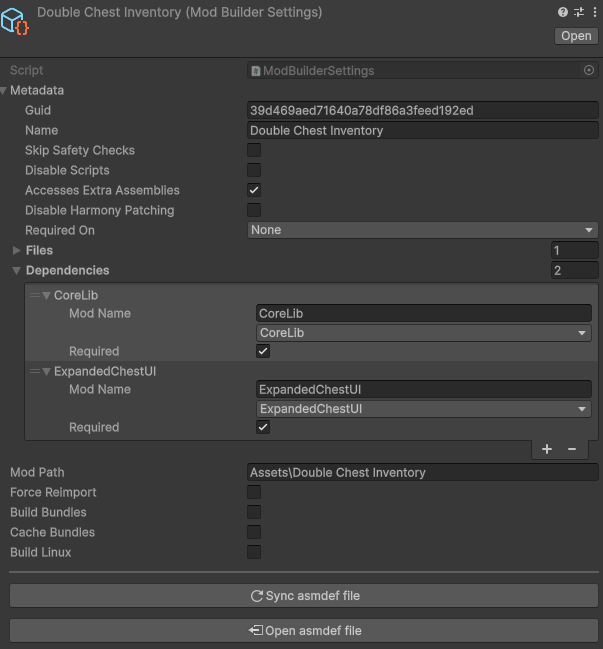Click the Name field showing Double Chest Inventory

coord(423,130)
